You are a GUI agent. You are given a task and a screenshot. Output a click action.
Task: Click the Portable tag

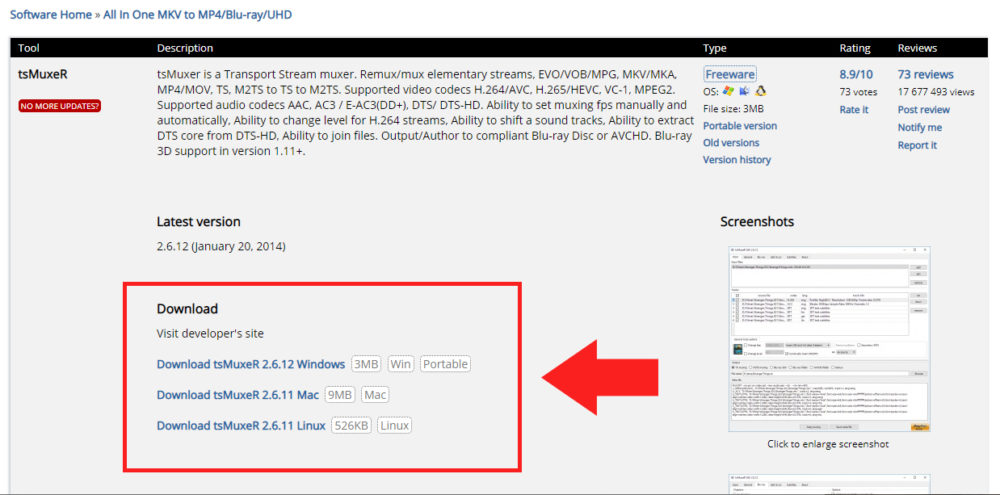[445, 364]
